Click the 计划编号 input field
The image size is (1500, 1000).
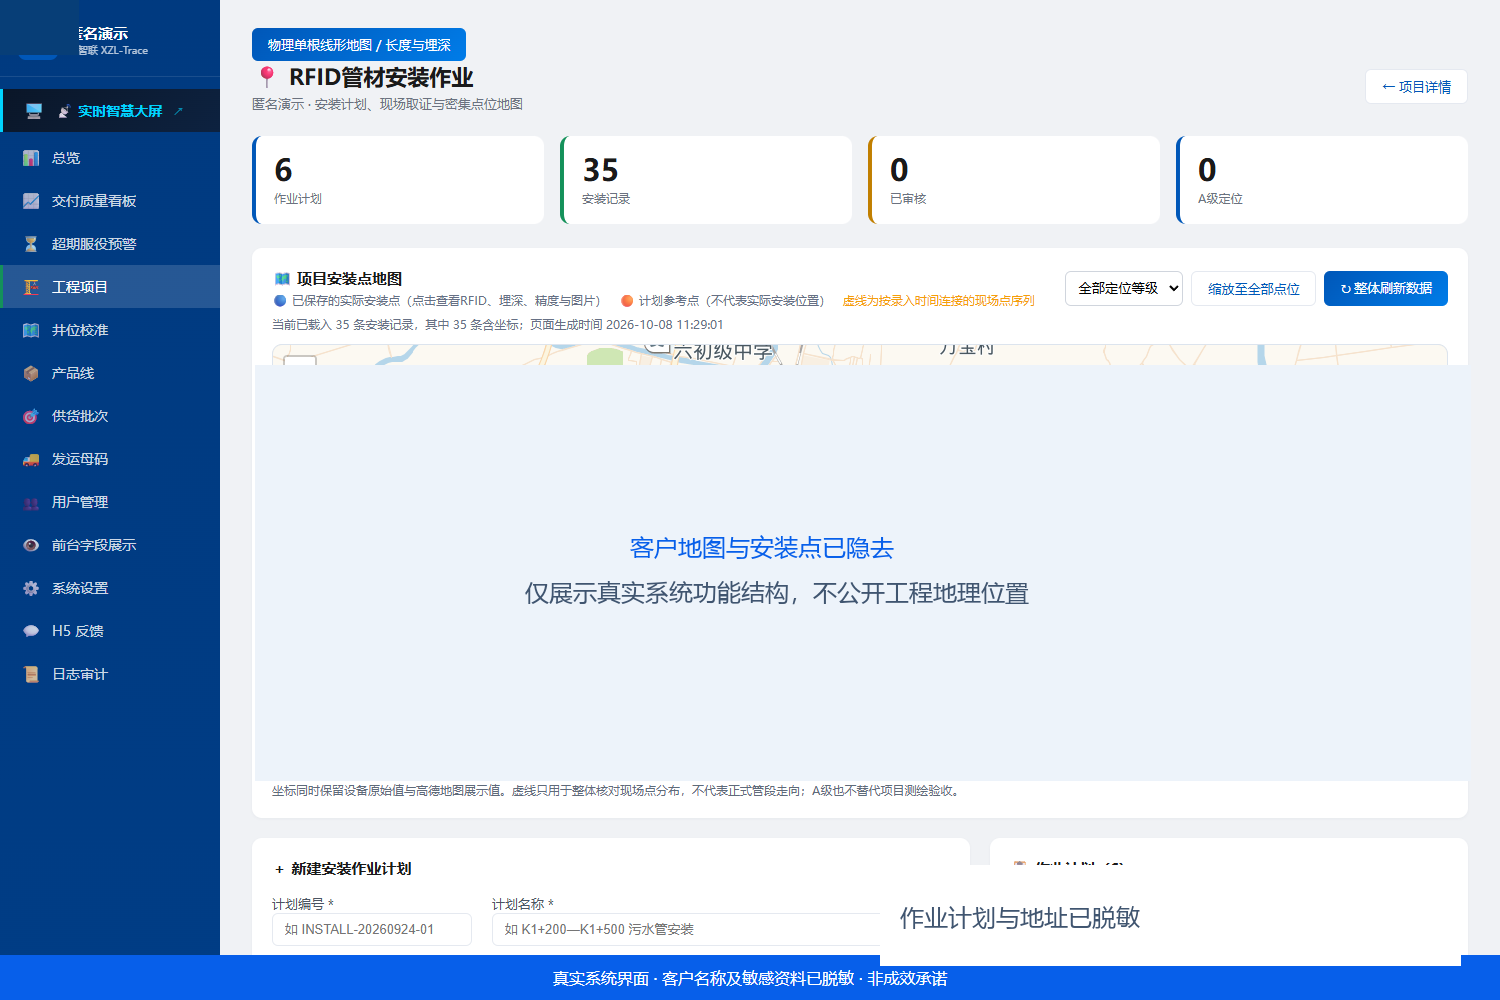pyautogui.click(x=372, y=929)
